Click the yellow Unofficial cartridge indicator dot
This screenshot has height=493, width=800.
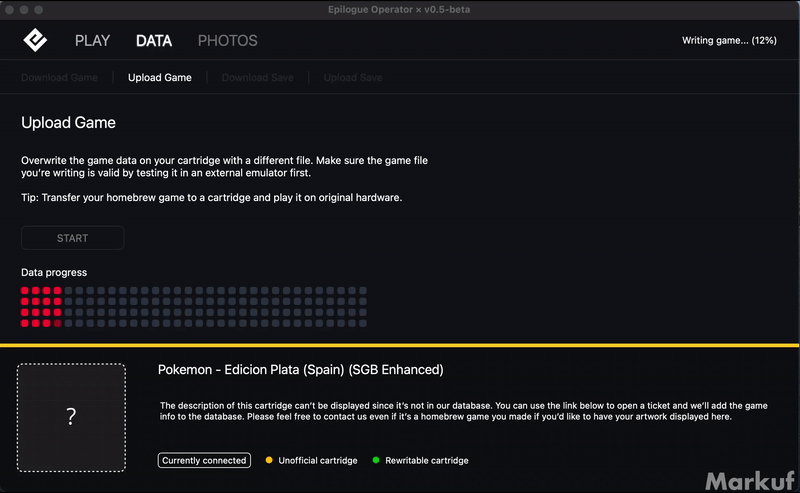[269, 460]
